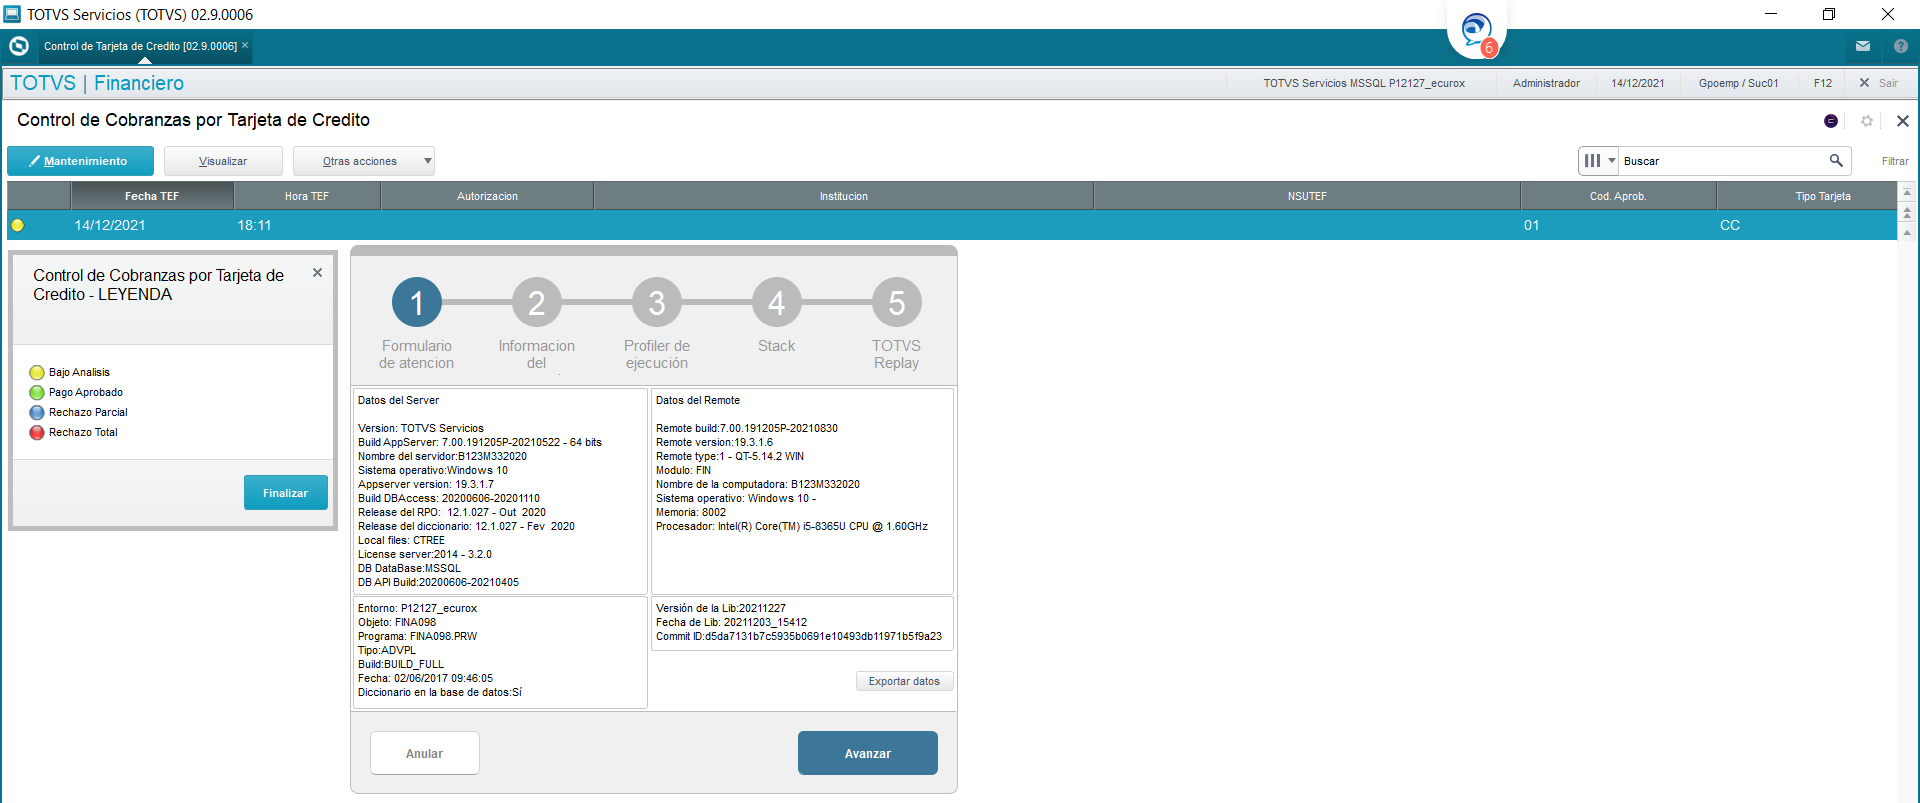This screenshot has height=803, width=1920.
Task: Select step 5 TOTVS Replay
Action: pos(896,302)
